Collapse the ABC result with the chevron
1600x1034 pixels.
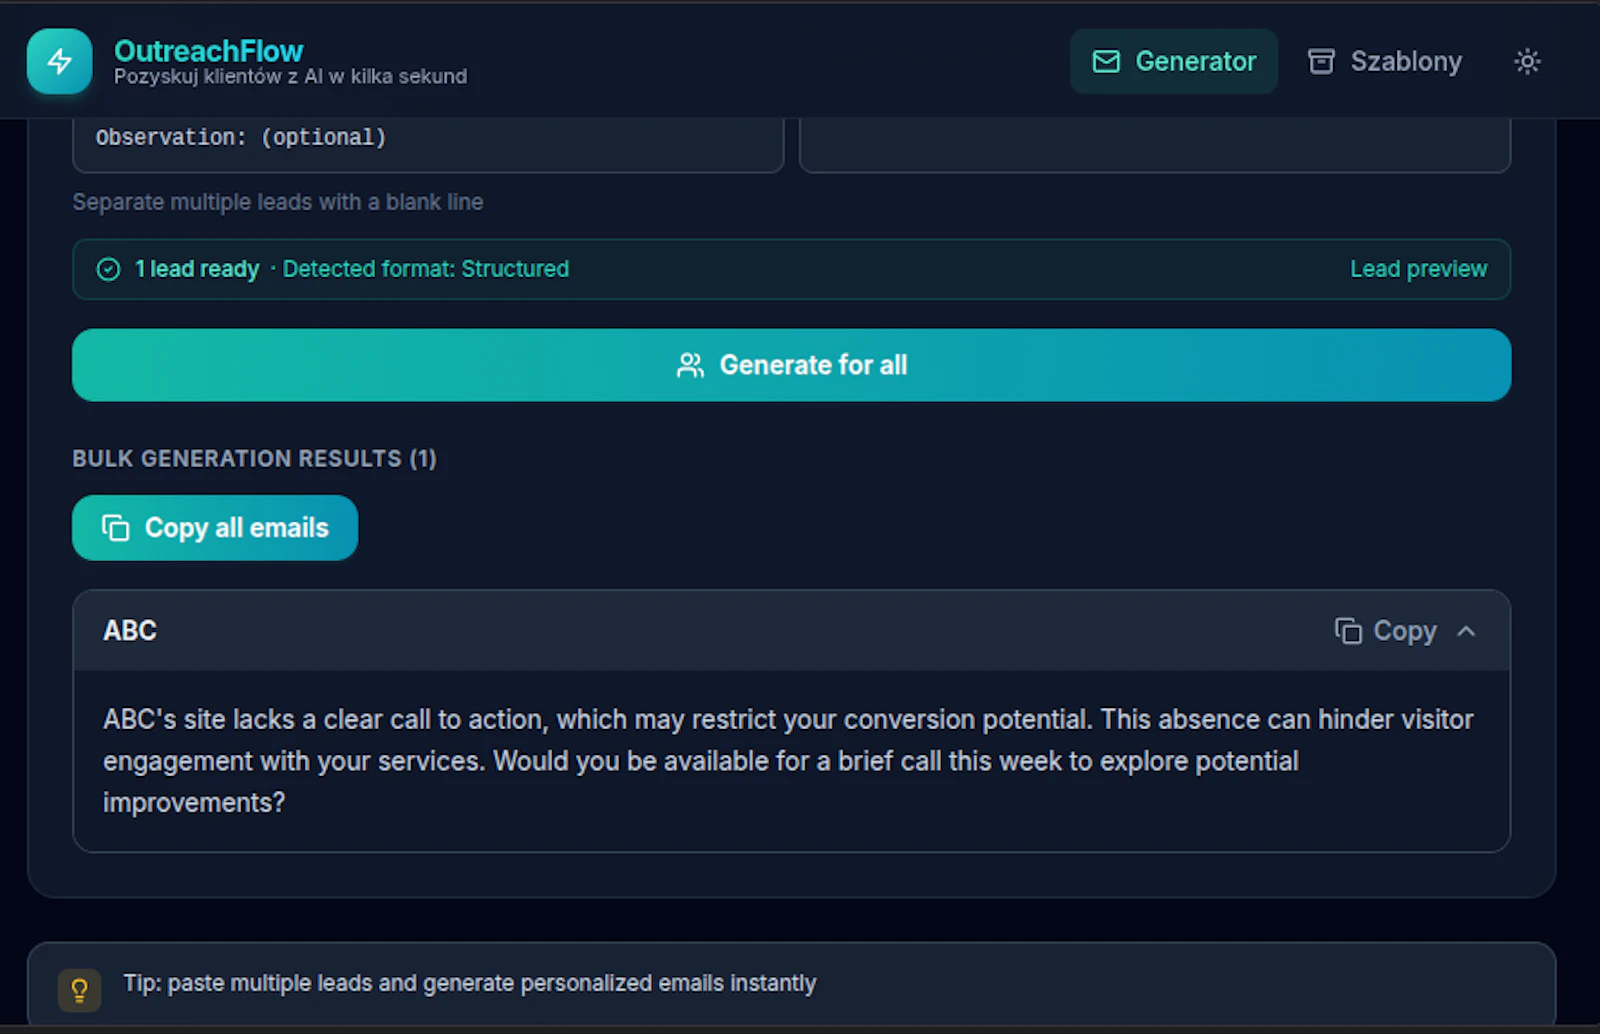(1467, 631)
